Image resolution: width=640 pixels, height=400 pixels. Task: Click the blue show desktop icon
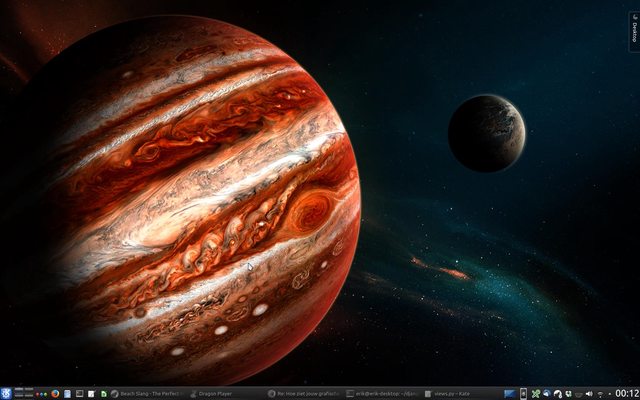tap(510, 393)
